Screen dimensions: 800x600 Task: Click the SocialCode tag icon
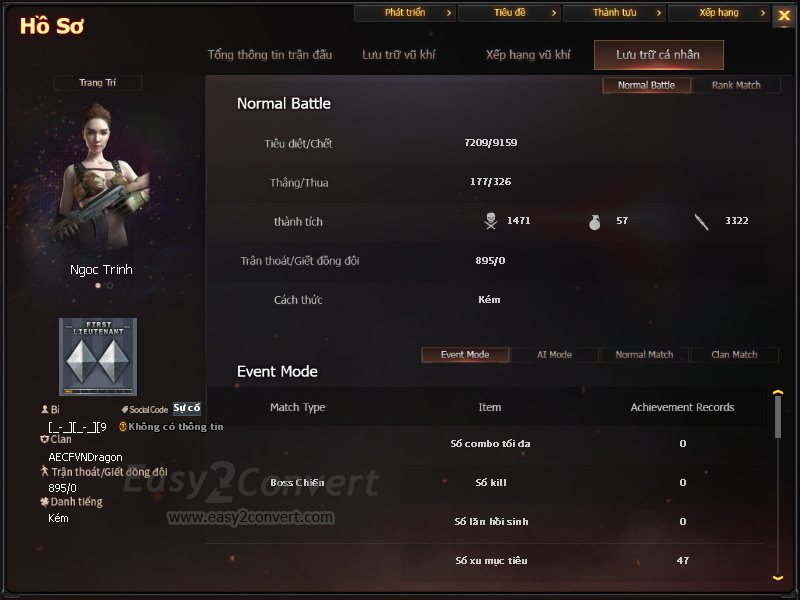point(124,409)
